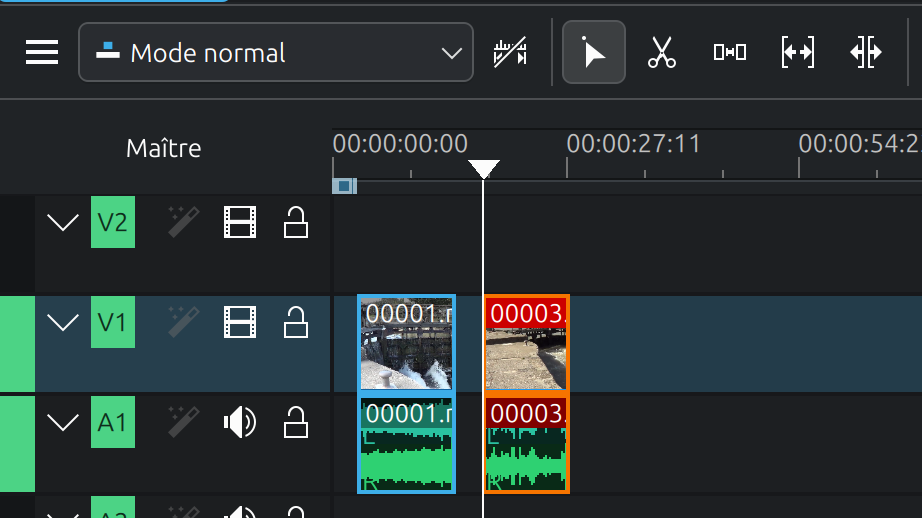The height and width of the screenshot is (518, 922).
Task: Select the arrow Selection tool
Action: 594,52
